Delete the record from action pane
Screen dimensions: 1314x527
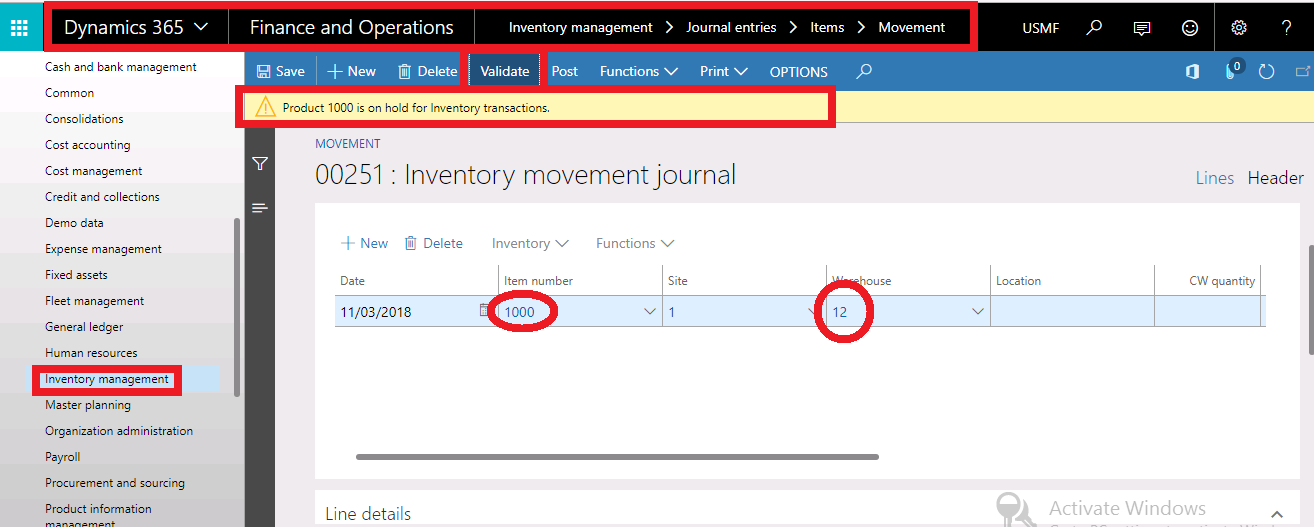(x=427, y=71)
